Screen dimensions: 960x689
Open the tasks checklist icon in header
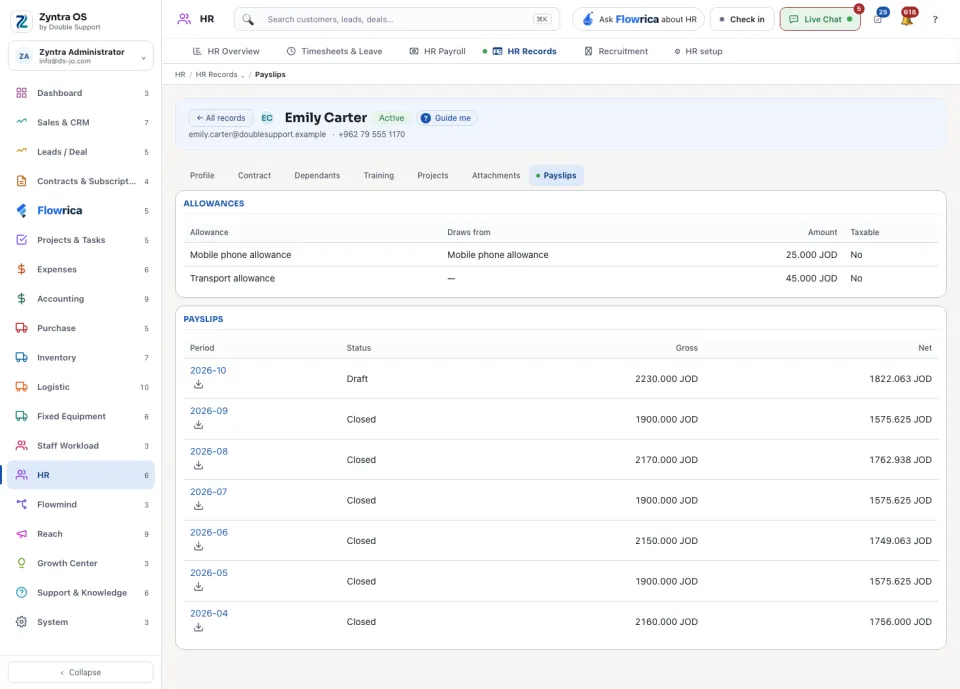878,19
